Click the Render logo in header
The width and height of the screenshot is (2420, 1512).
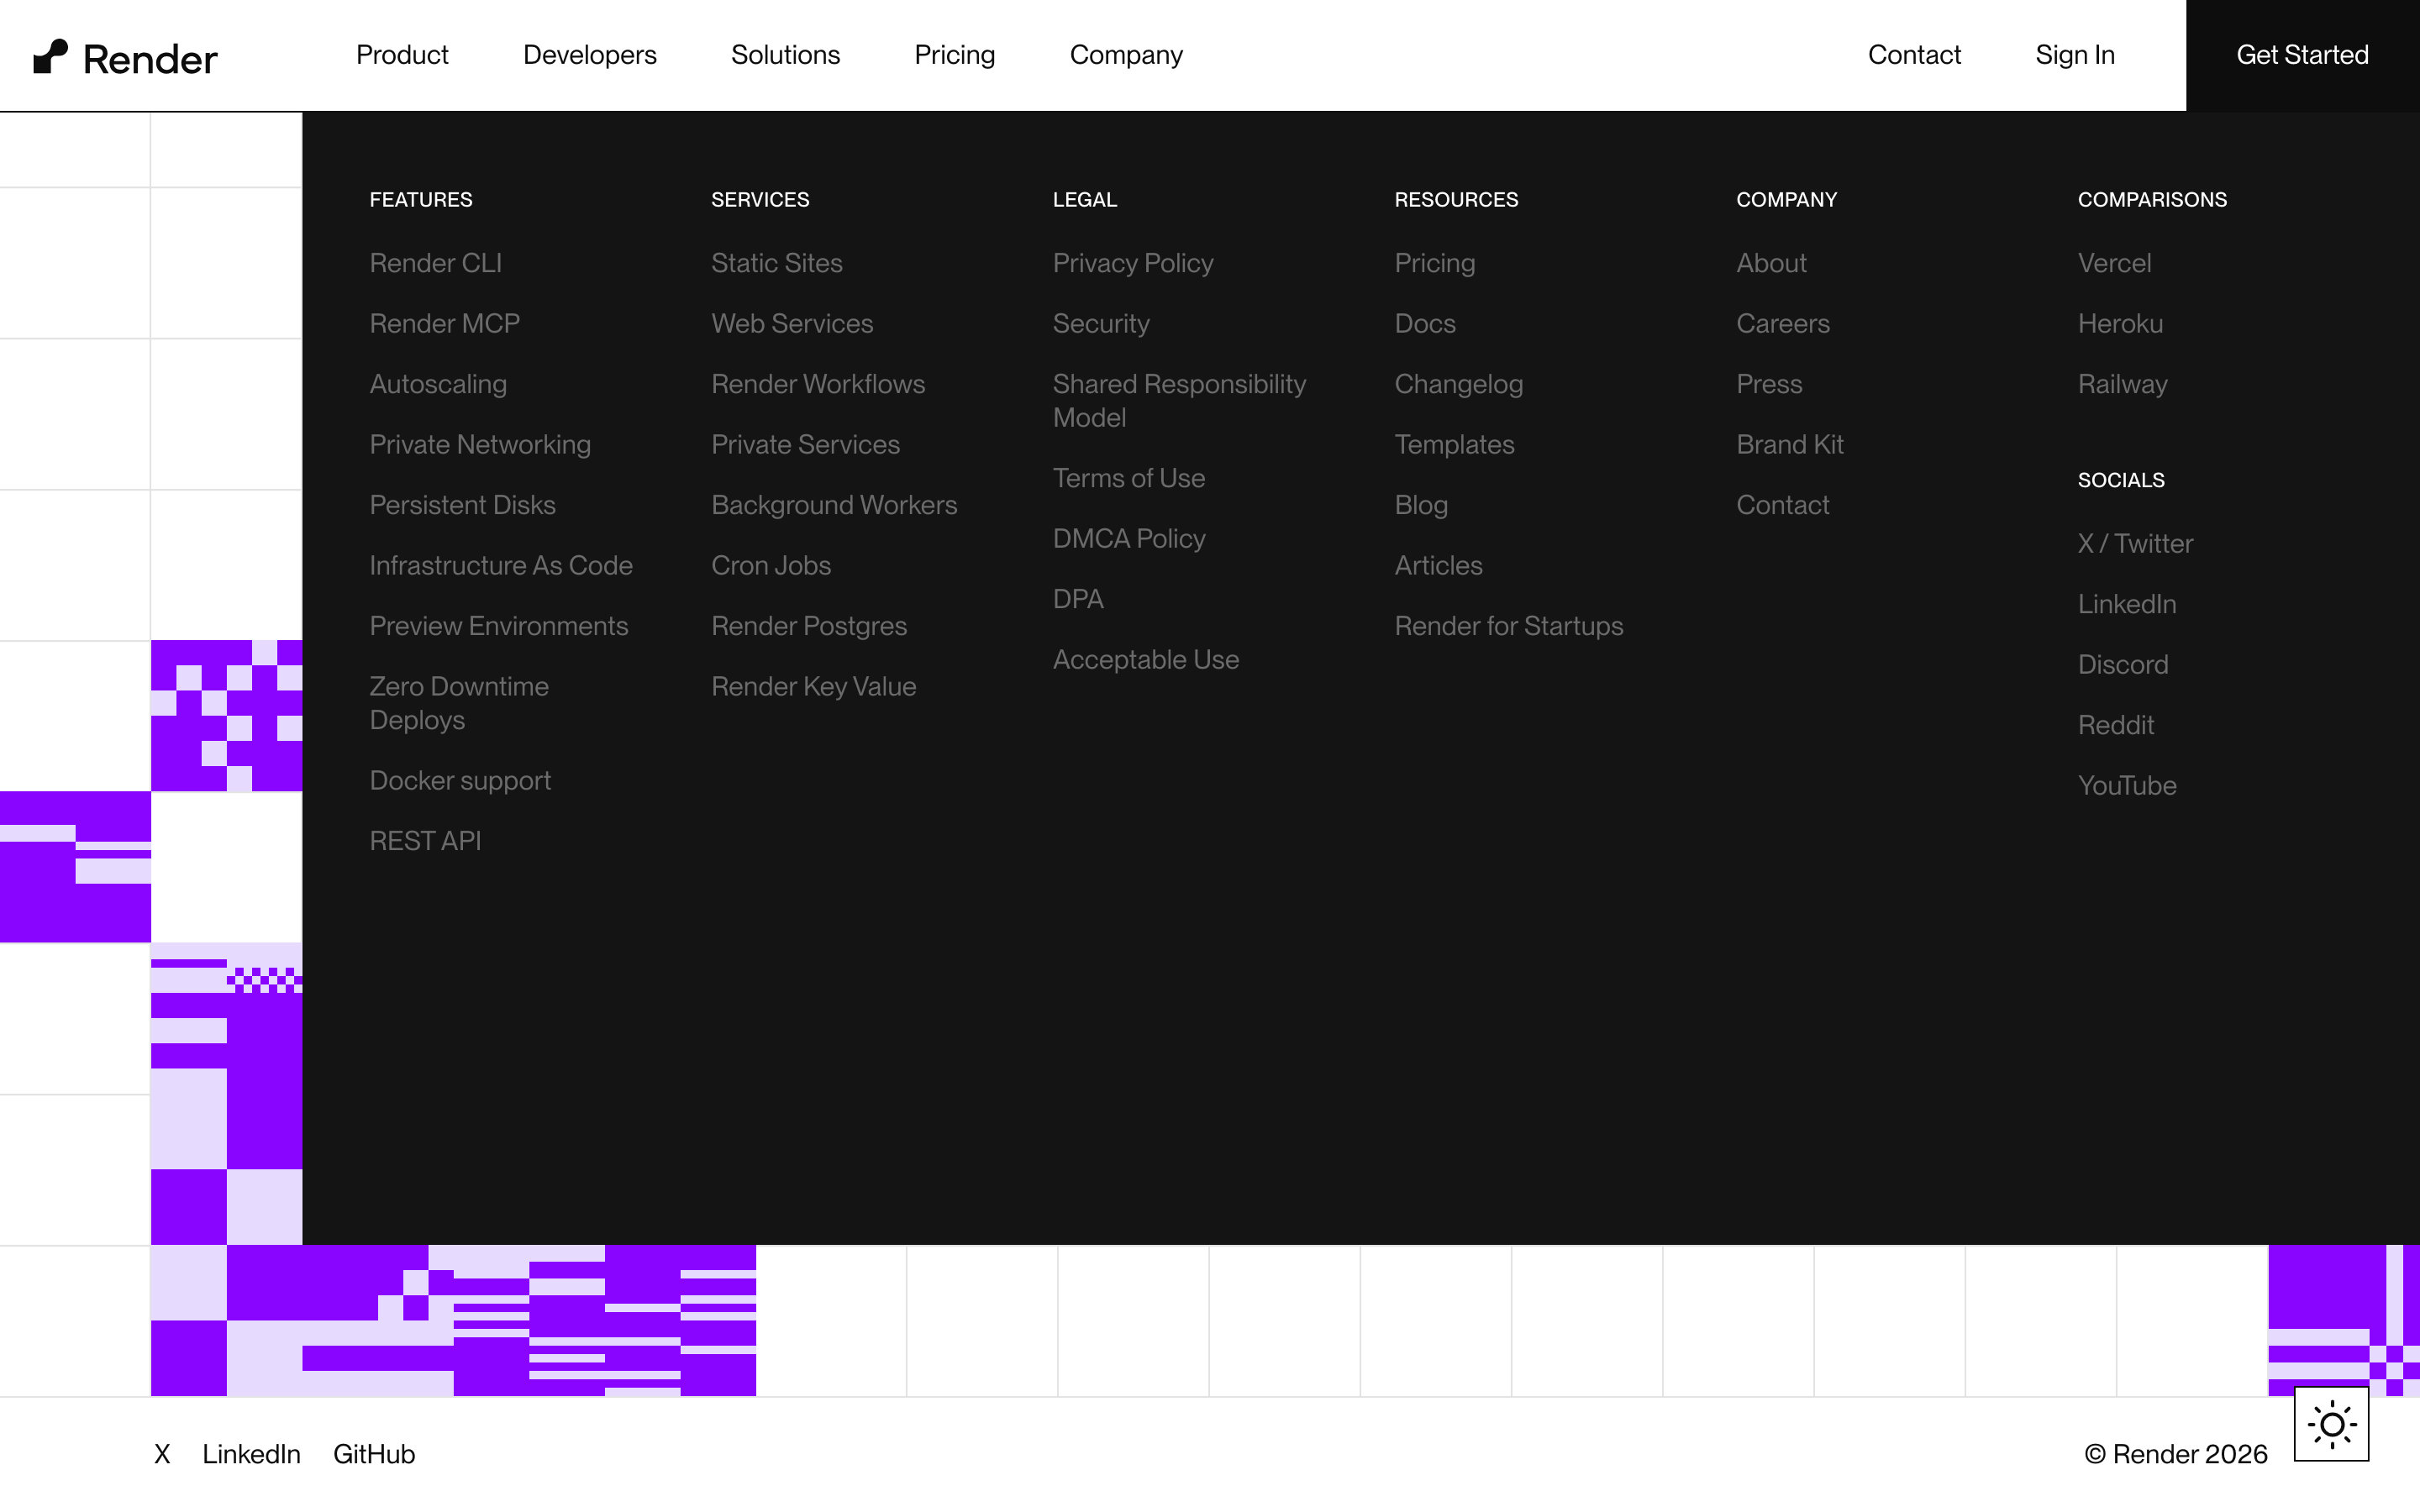coord(125,57)
